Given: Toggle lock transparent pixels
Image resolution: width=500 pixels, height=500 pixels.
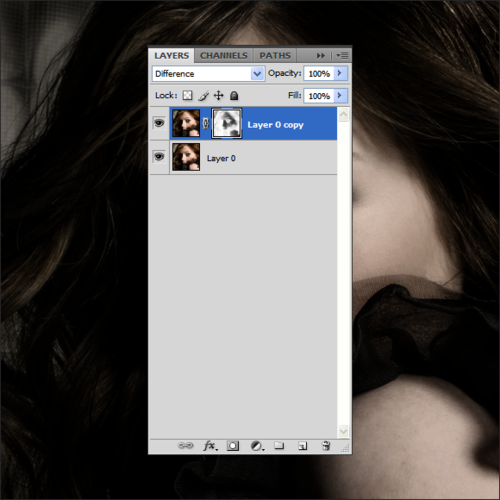Looking at the screenshot, I should 187,96.
